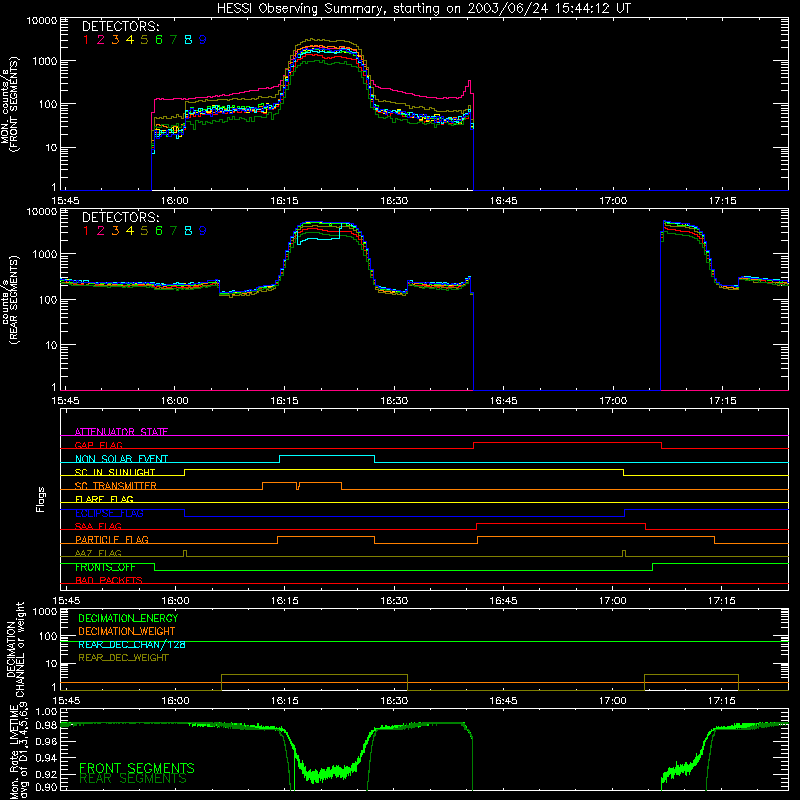Click the GAP_FLAG label
This screenshot has width=800, height=800.
(98, 445)
